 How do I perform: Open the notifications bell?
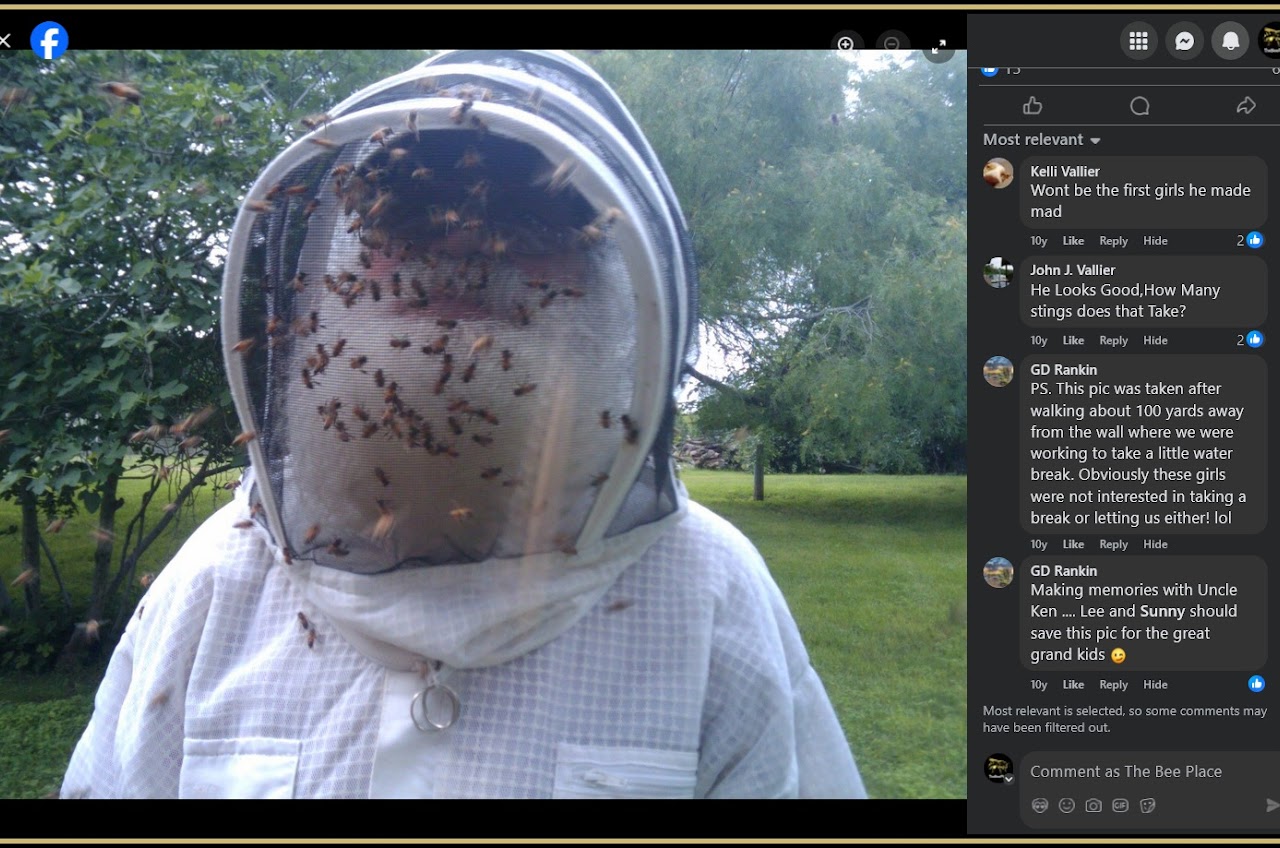coord(1231,41)
